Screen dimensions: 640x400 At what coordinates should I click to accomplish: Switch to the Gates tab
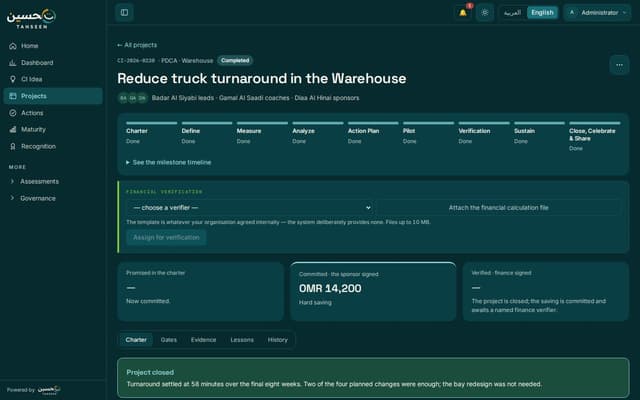click(x=169, y=340)
